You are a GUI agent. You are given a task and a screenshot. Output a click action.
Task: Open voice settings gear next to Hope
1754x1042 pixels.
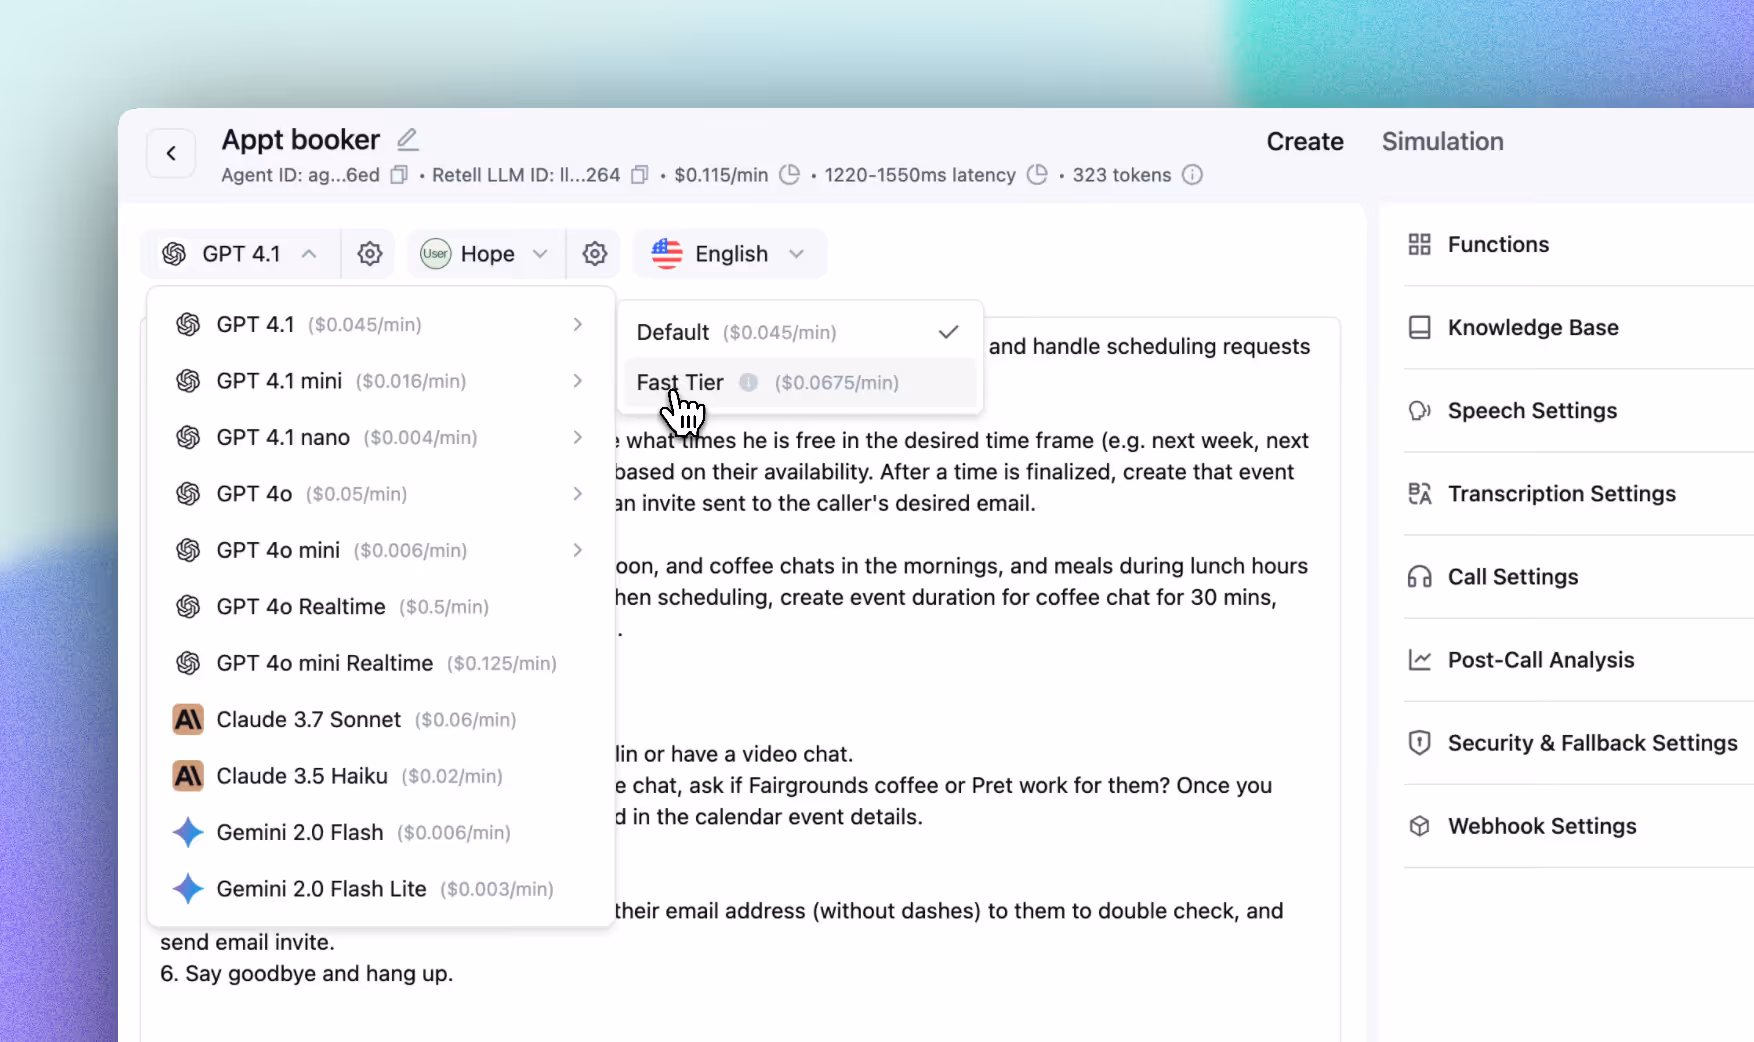[595, 254]
